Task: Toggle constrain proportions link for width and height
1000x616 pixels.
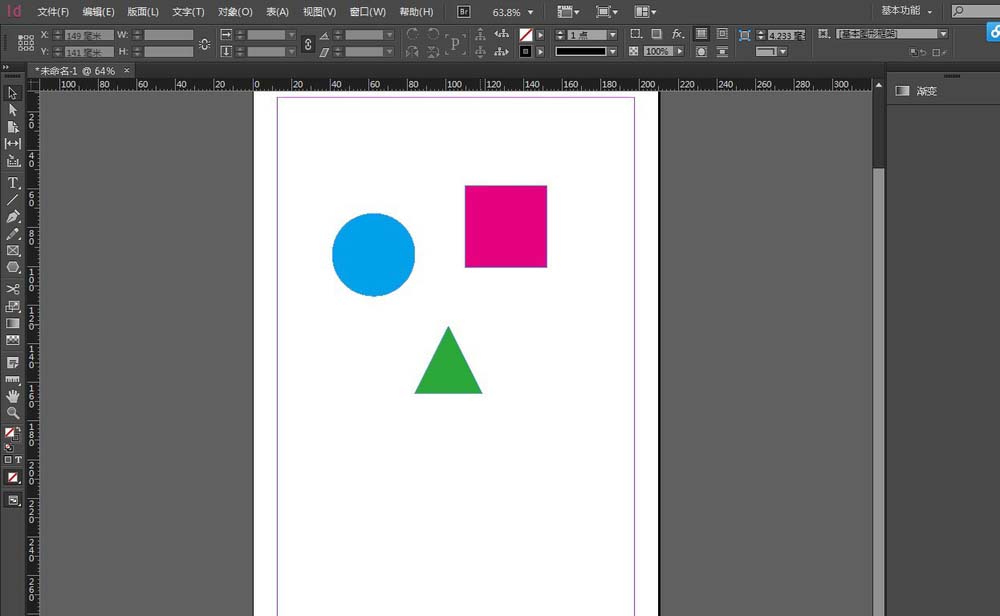Action: tap(205, 43)
